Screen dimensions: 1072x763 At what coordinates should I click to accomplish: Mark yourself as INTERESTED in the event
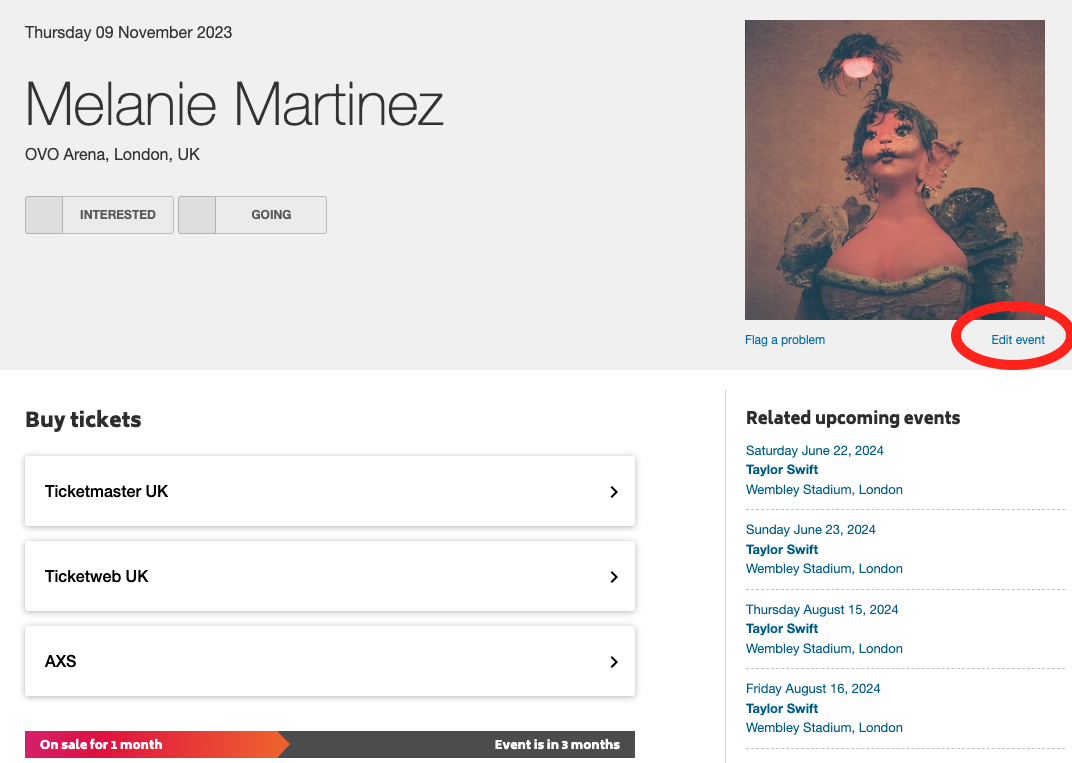tap(99, 215)
